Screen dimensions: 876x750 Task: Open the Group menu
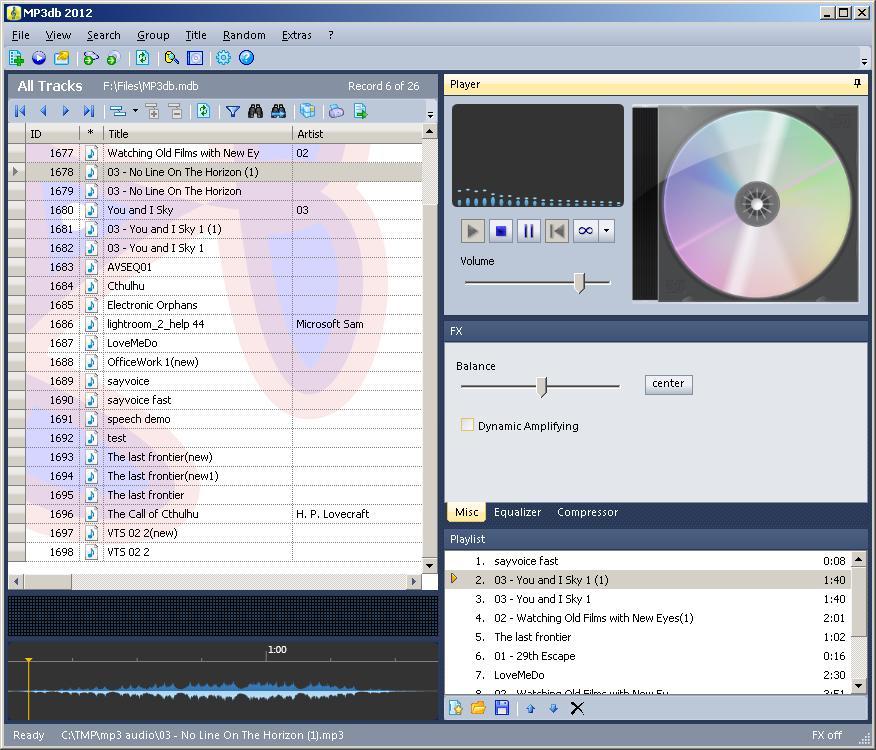[153, 35]
